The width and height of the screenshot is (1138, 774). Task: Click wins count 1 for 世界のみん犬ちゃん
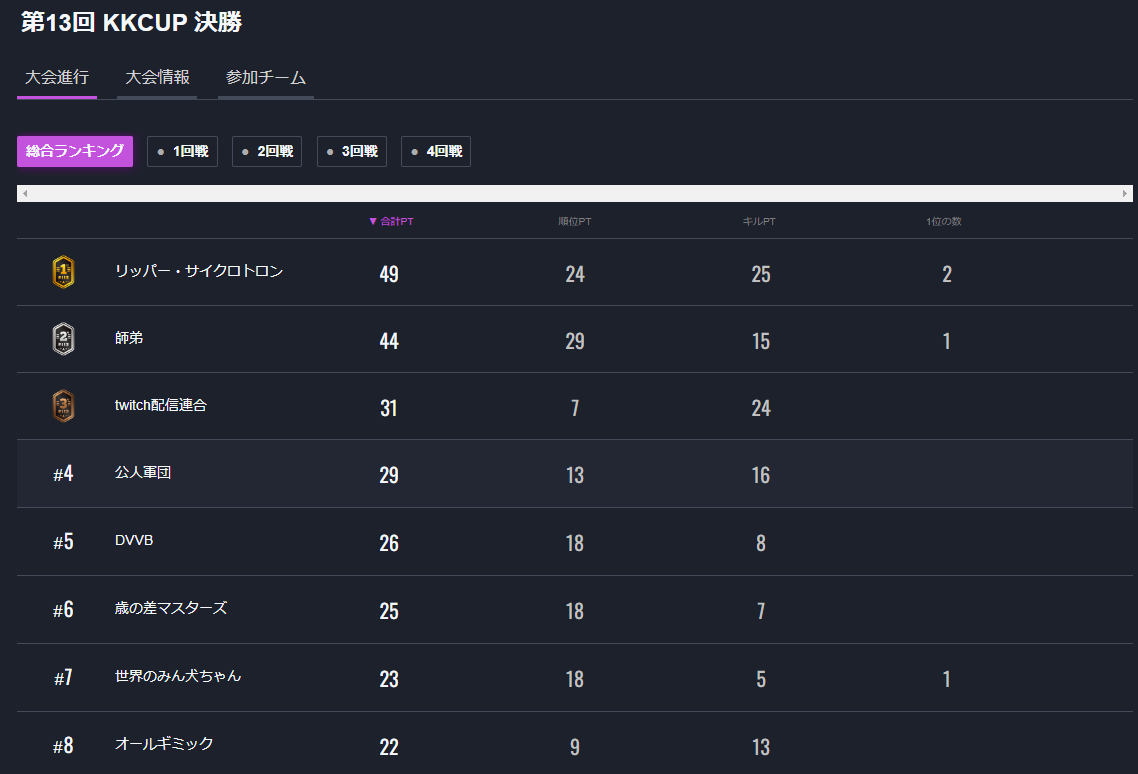[946, 679]
